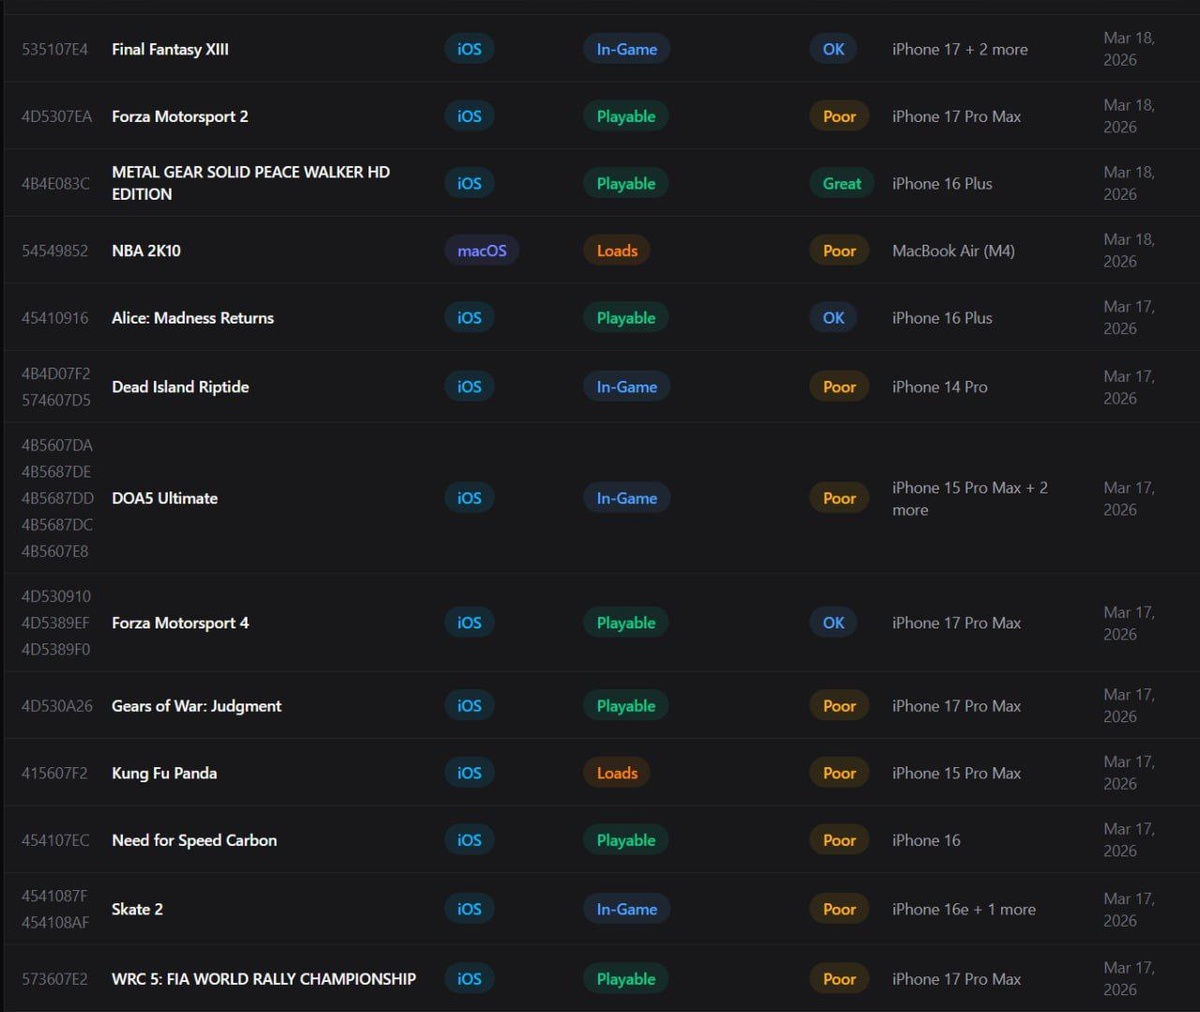Select the Loads status badge for NBA 2K10
Viewport: 1200px width, 1012px height.
617,251
